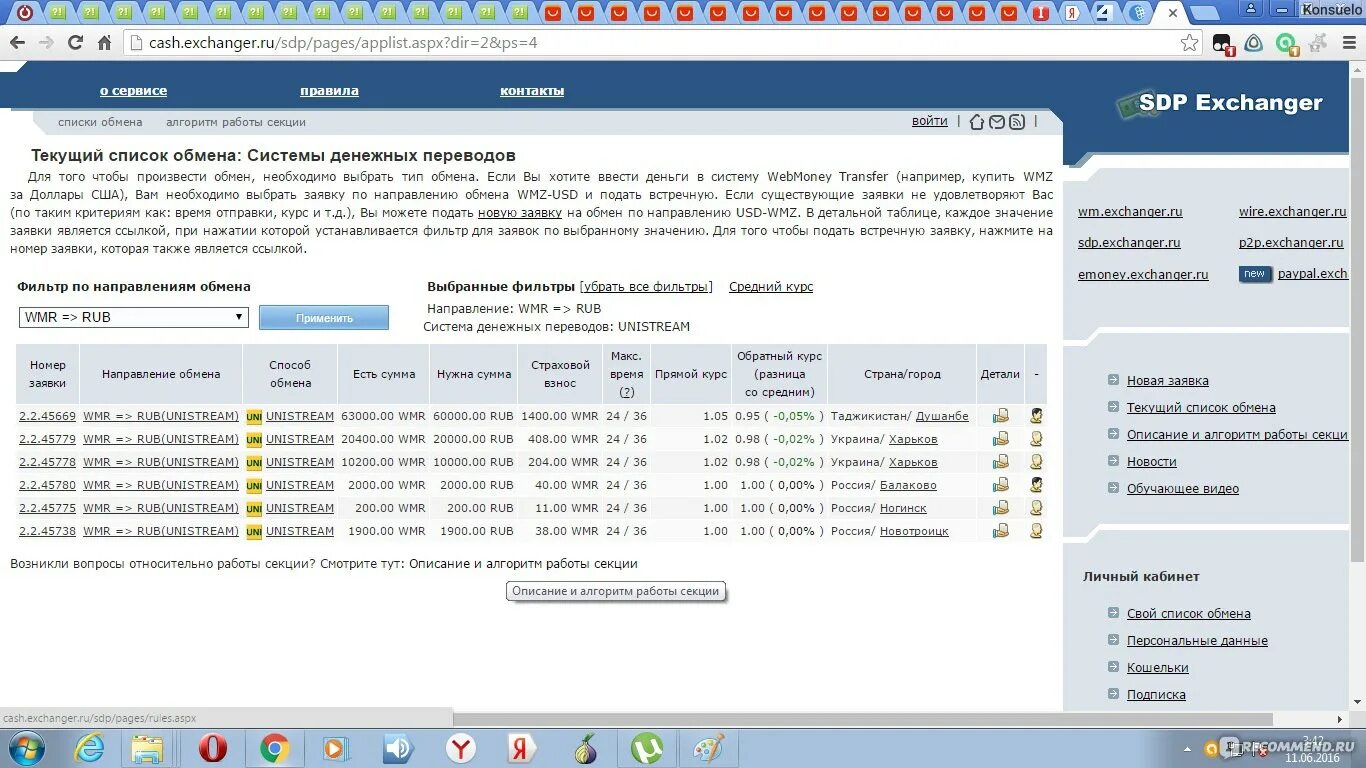Filter by city Душанбе
This screenshot has height=768, width=1366.
942,416
